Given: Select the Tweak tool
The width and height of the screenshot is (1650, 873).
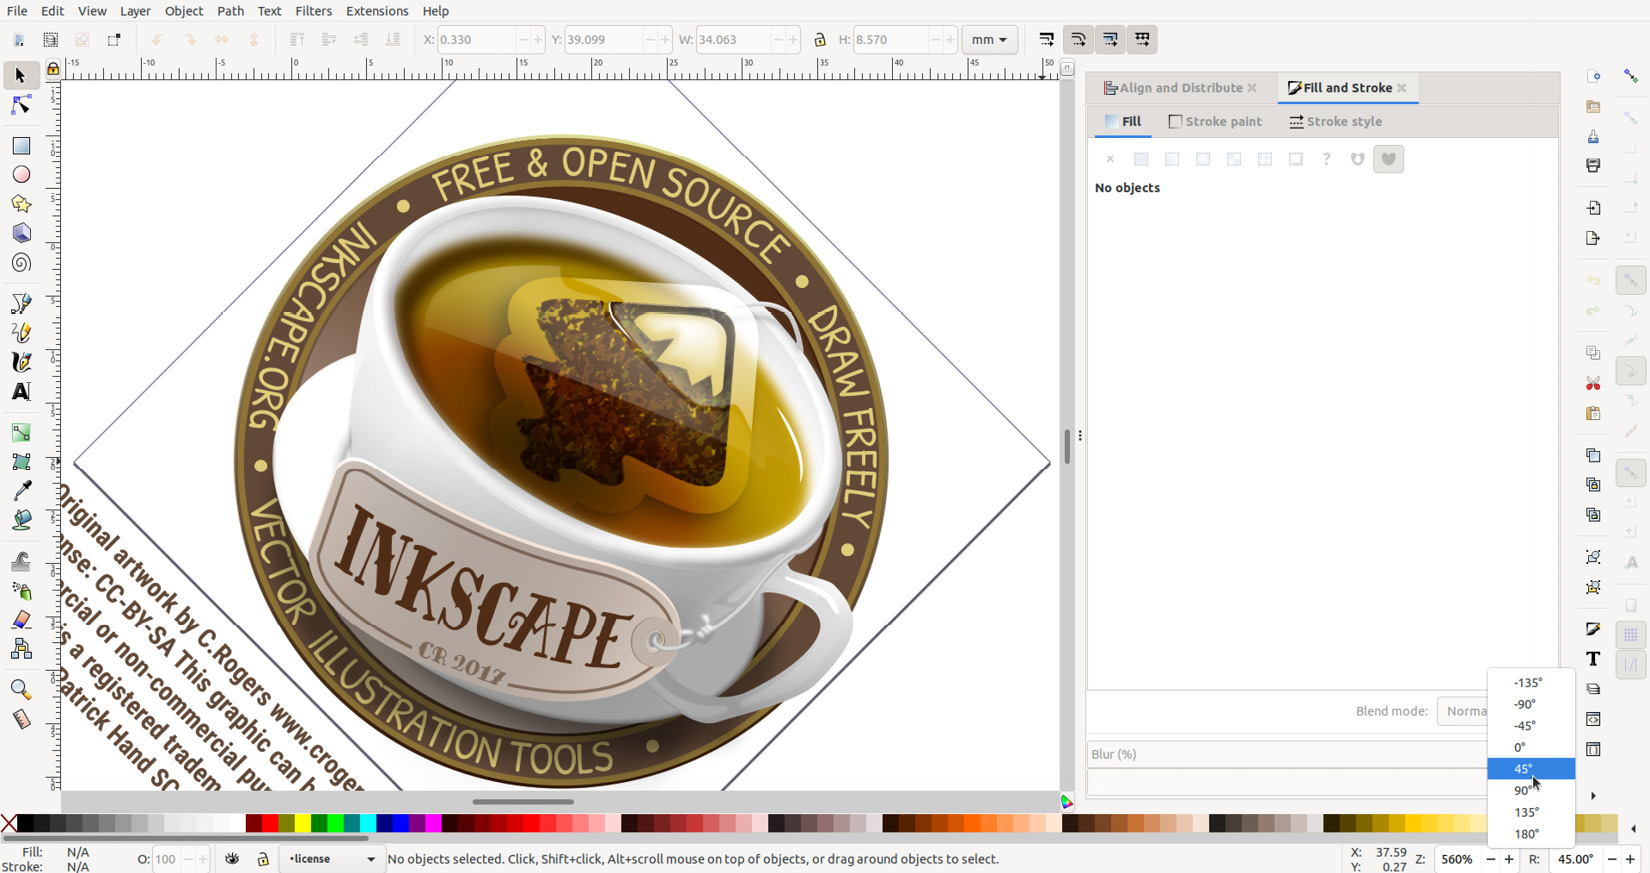Looking at the screenshot, I should click(20, 561).
